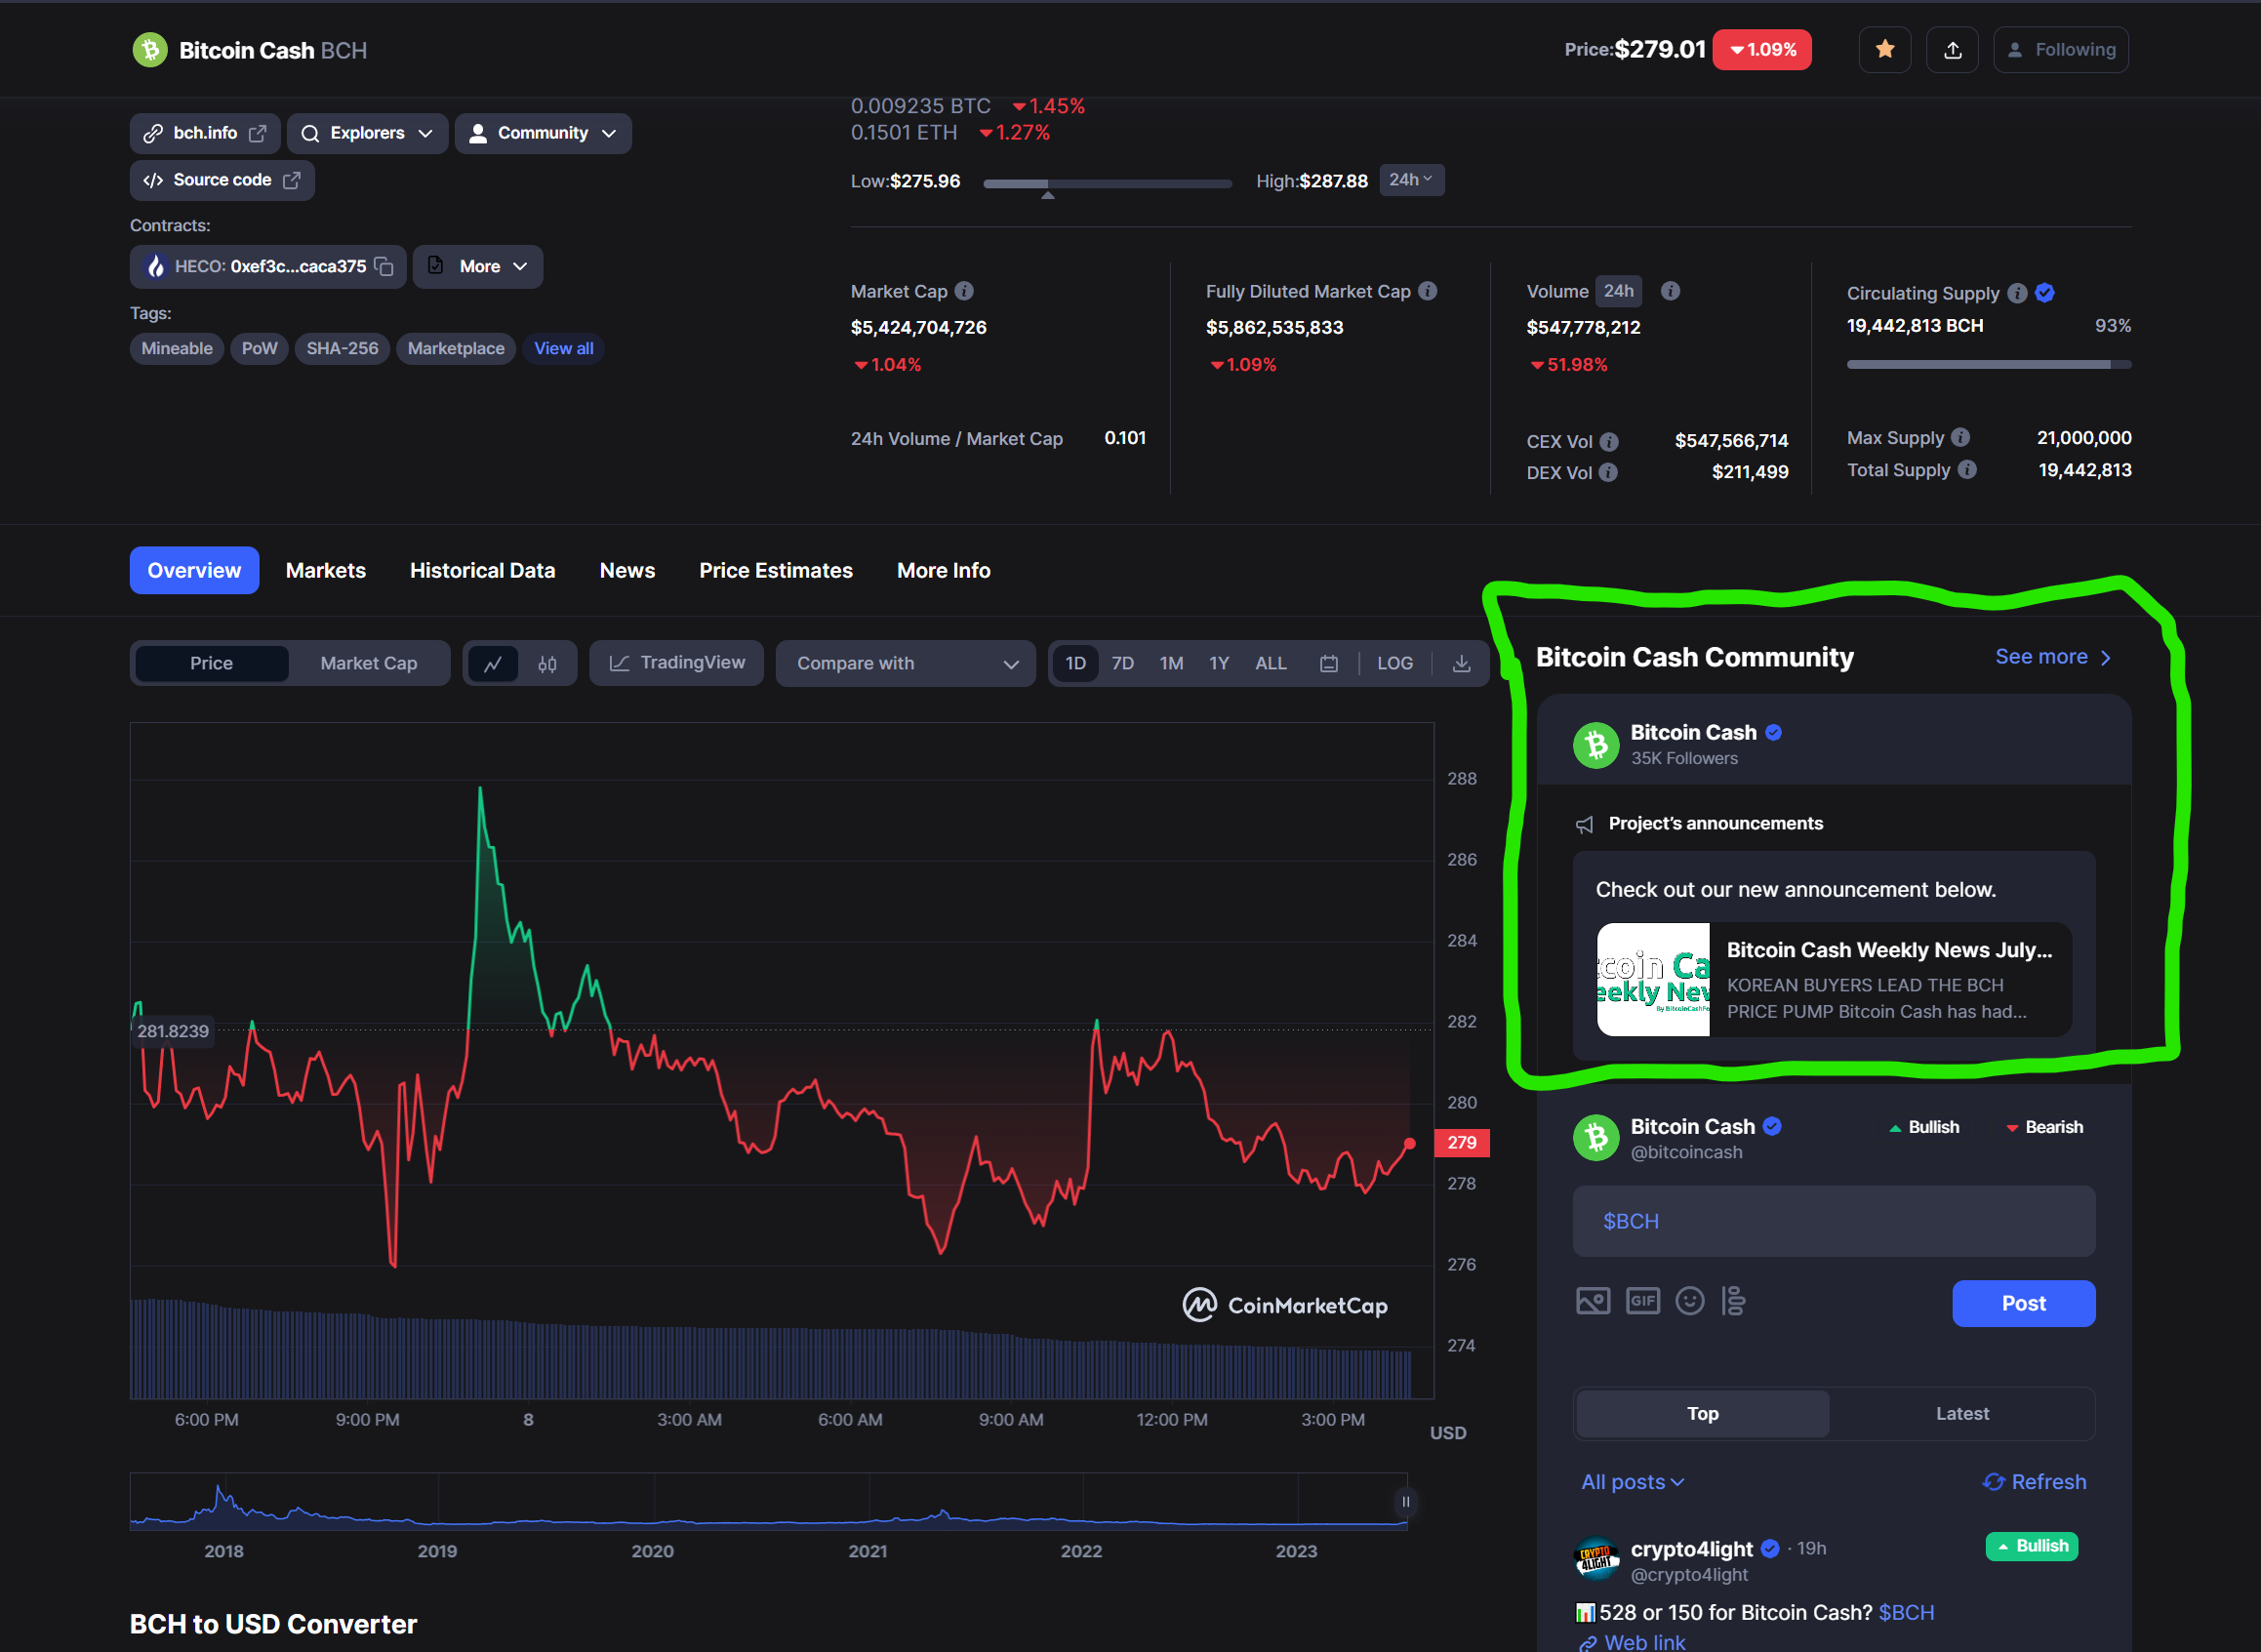
Task: Click the CEX Vol info icon
Action: point(1609,442)
